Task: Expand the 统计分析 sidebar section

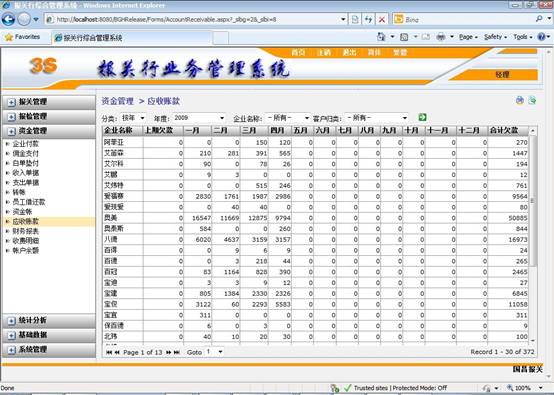Action: click(49, 320)
